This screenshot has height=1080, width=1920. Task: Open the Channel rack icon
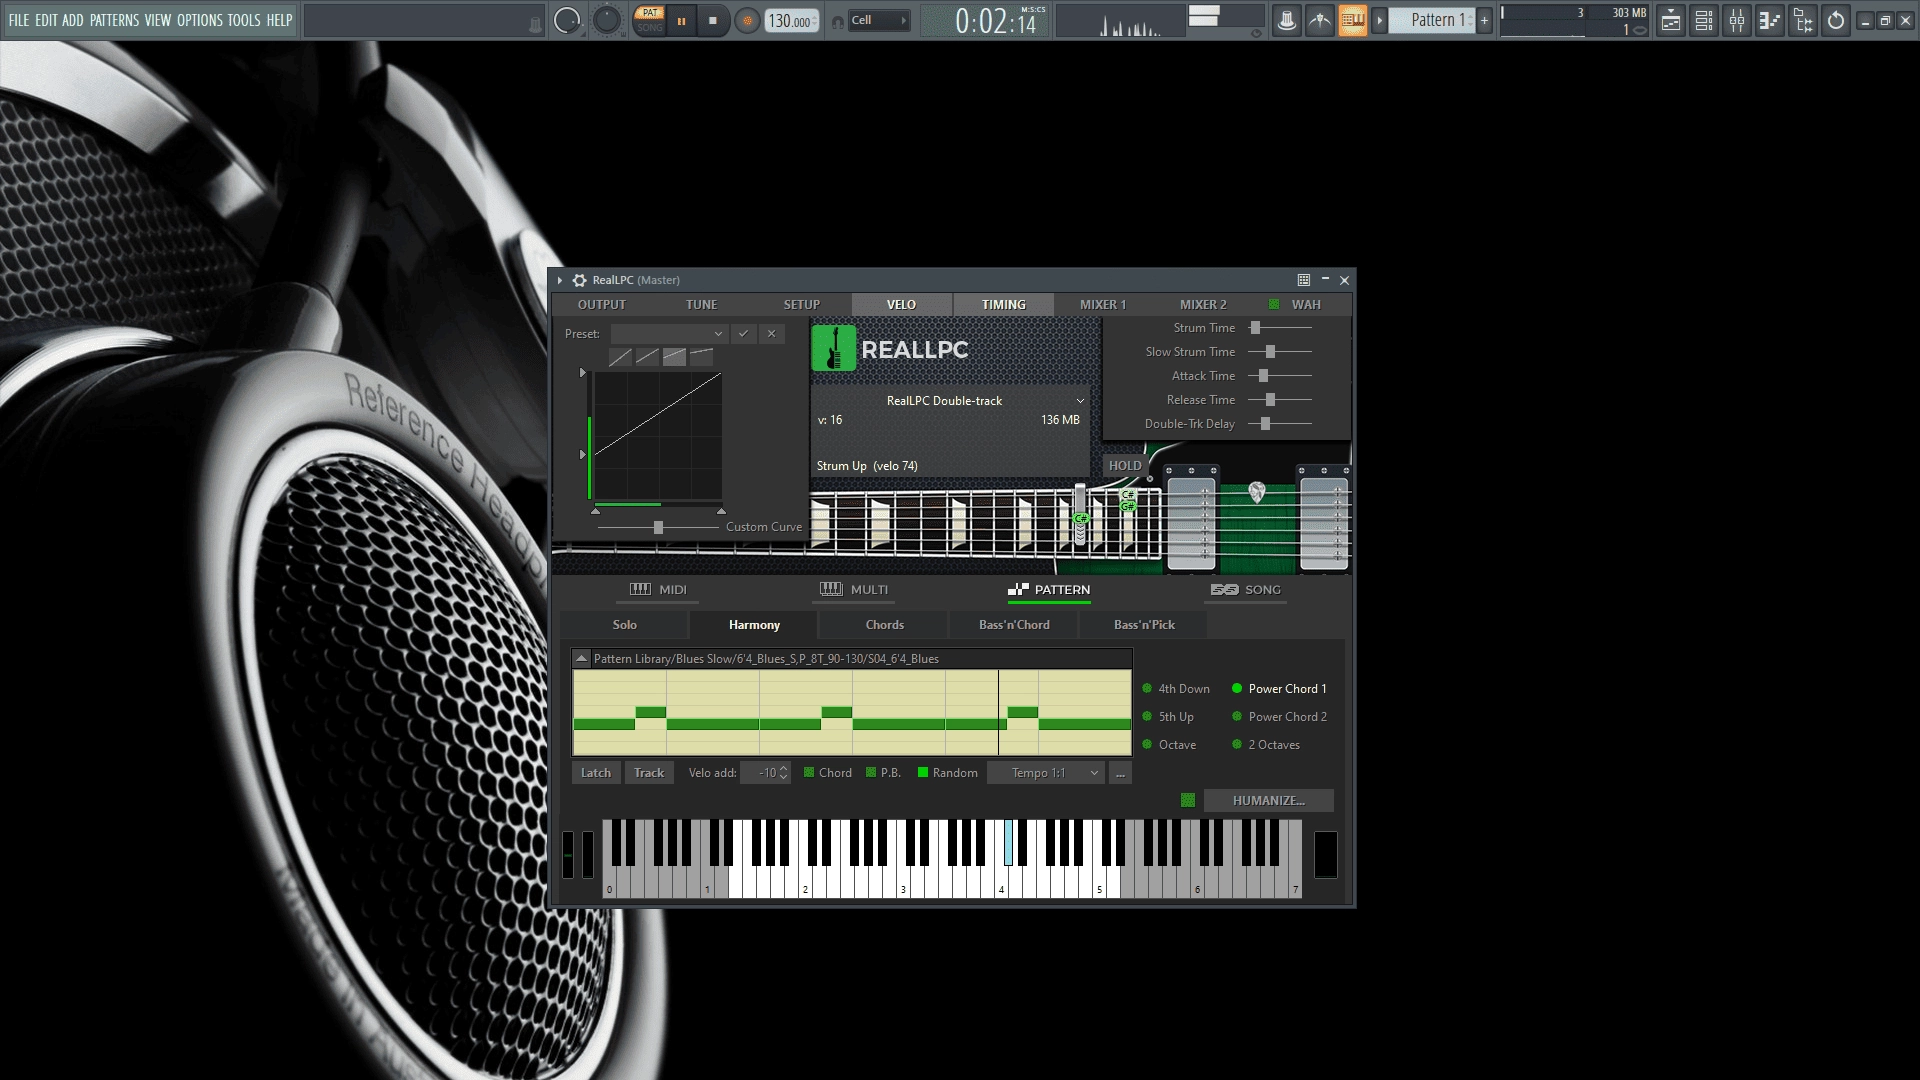point(1704,20)
